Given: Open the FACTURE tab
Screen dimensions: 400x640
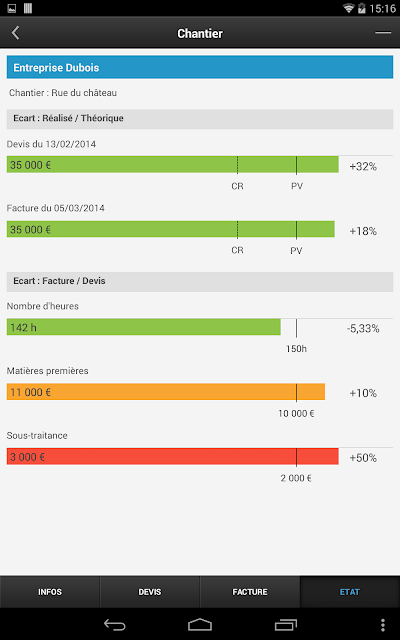Looking at the screenshot, I should (250, 592).
